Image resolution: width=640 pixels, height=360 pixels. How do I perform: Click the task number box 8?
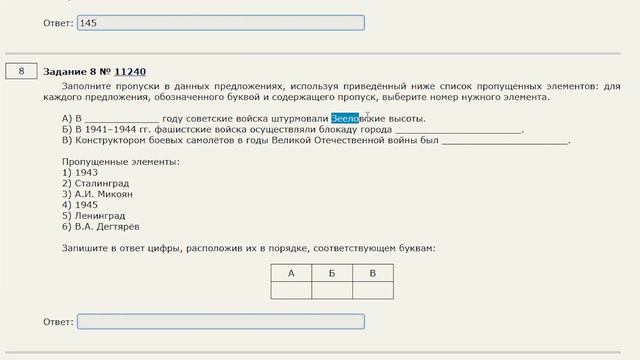[x=21, y=71]
